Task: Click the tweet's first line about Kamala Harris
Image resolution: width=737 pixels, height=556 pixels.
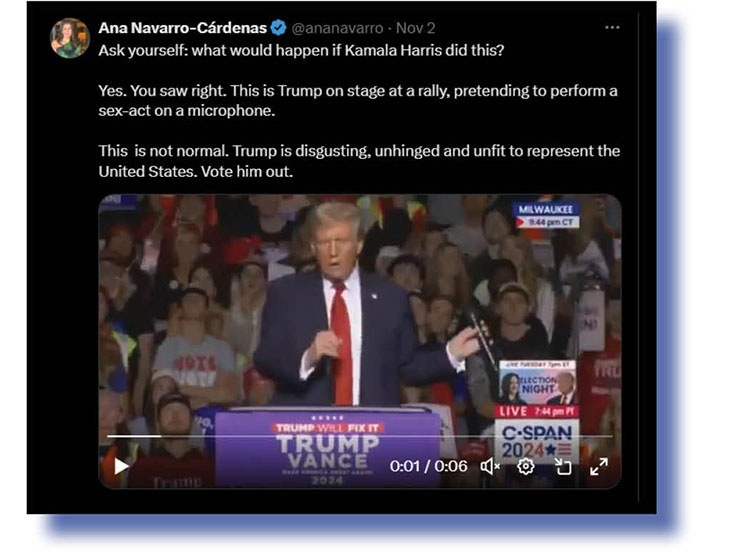Action: (x=301, y=50)
